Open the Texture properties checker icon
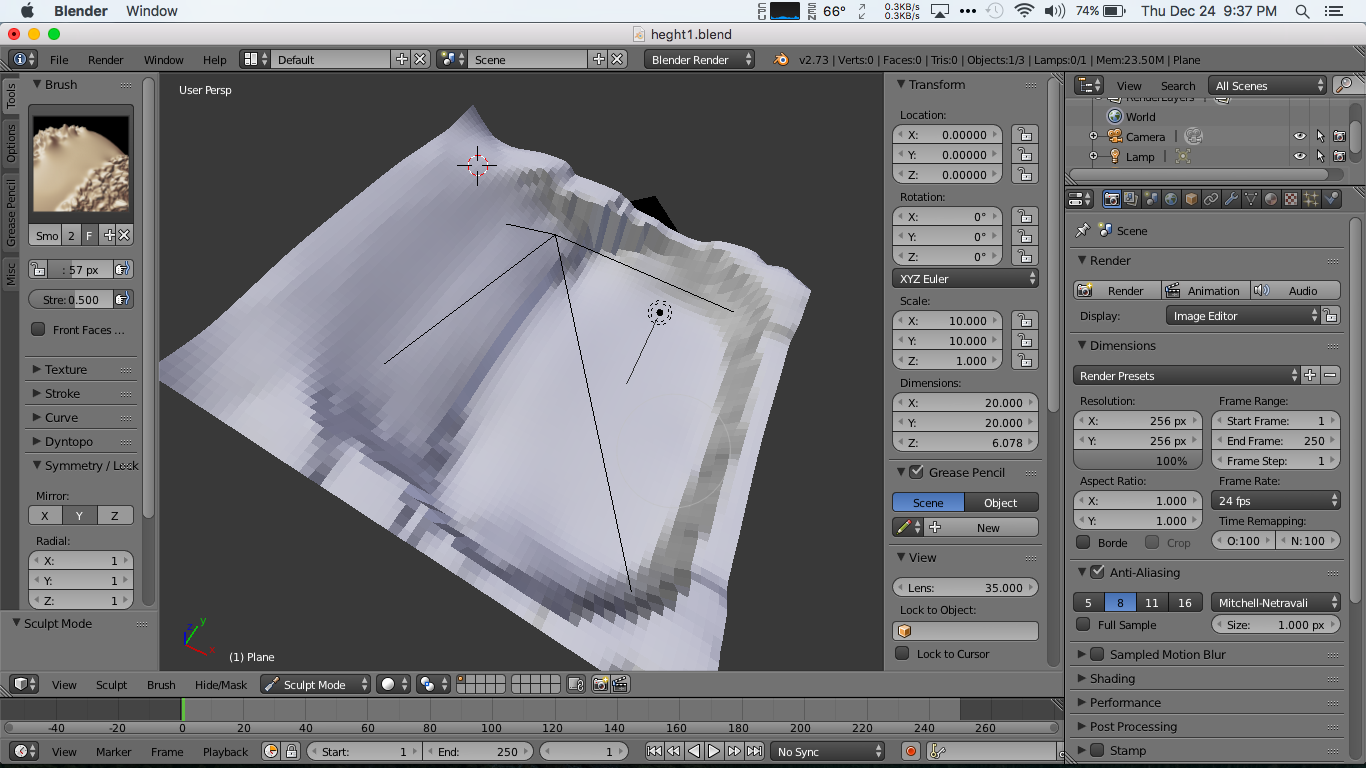This screenshot has height=768, width=1366. tap(1291, 199)
